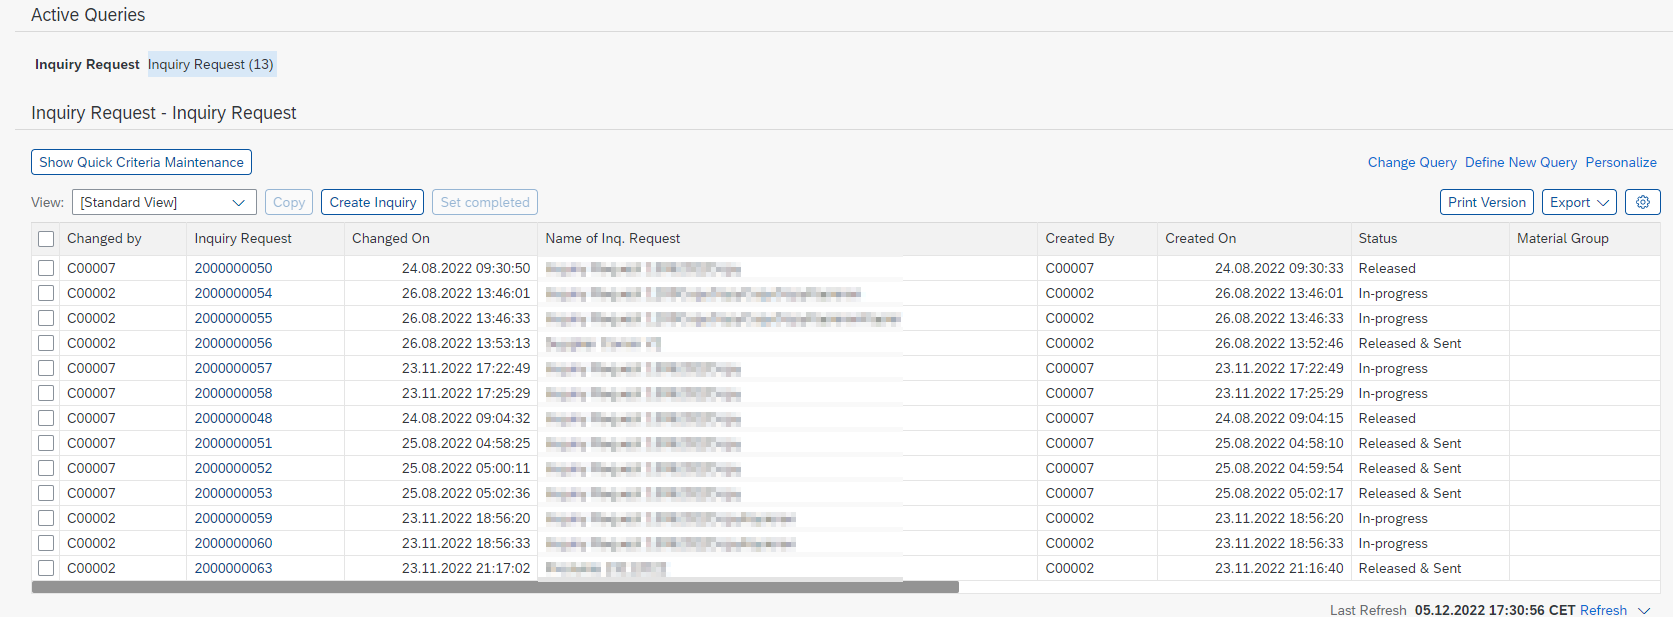Check the row for inquiry 2000000050
1673x617 pixels.
point(46,268)
